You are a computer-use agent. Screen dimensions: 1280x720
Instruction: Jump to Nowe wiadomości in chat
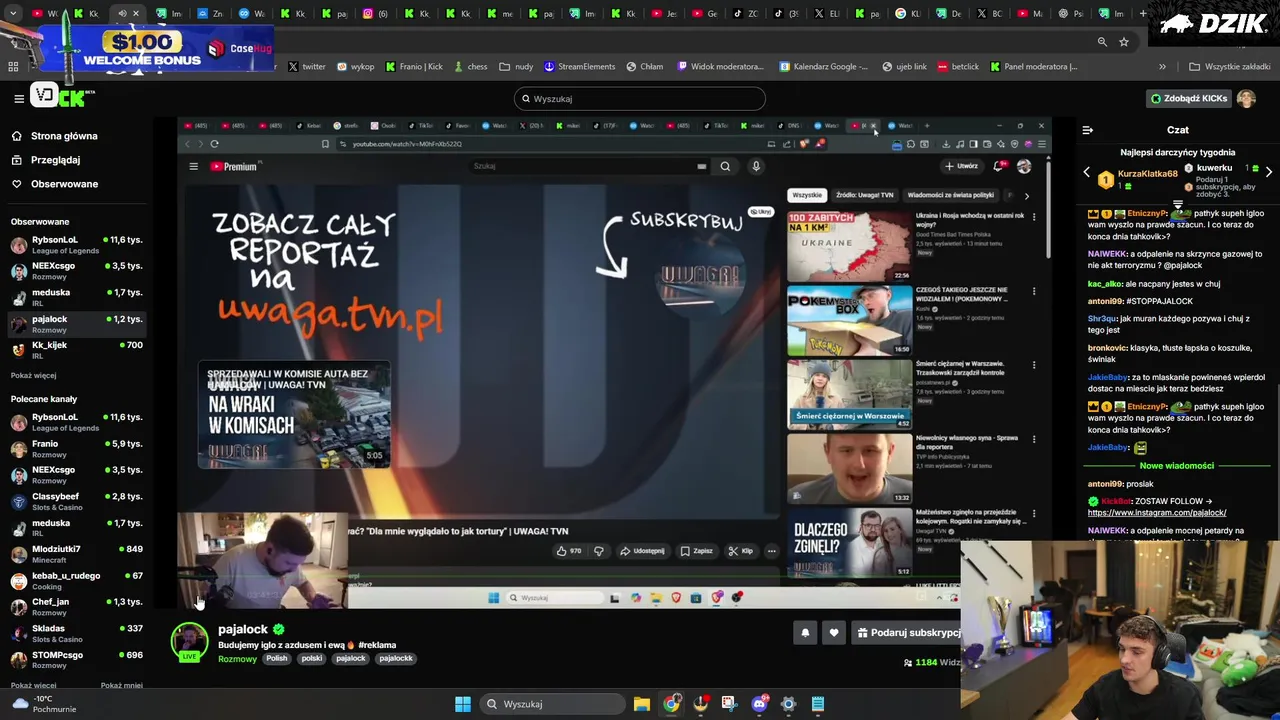[x=1177, y=466]
